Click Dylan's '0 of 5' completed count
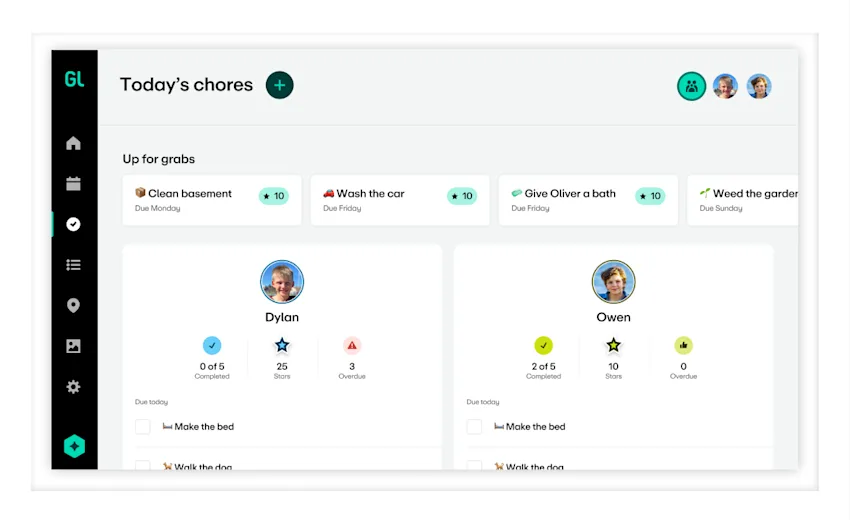 (212, 367)
